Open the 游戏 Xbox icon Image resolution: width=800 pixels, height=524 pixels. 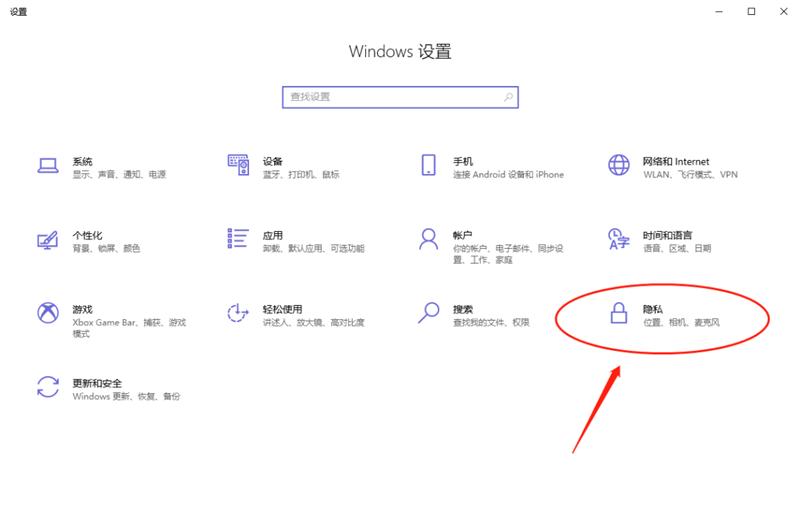click(48, 312)
